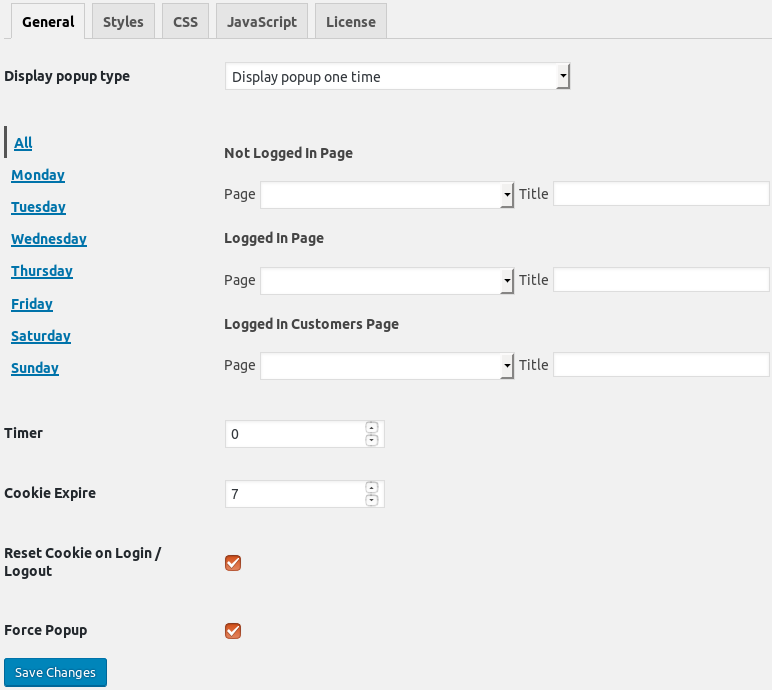Screen dimensions: 772x690
Task: Expand Logged In Customers Page dropdown
Action: coord(387,366)
